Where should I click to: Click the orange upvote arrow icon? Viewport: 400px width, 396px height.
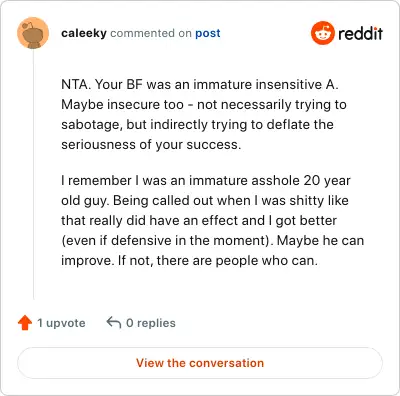(x=25, y=323)
